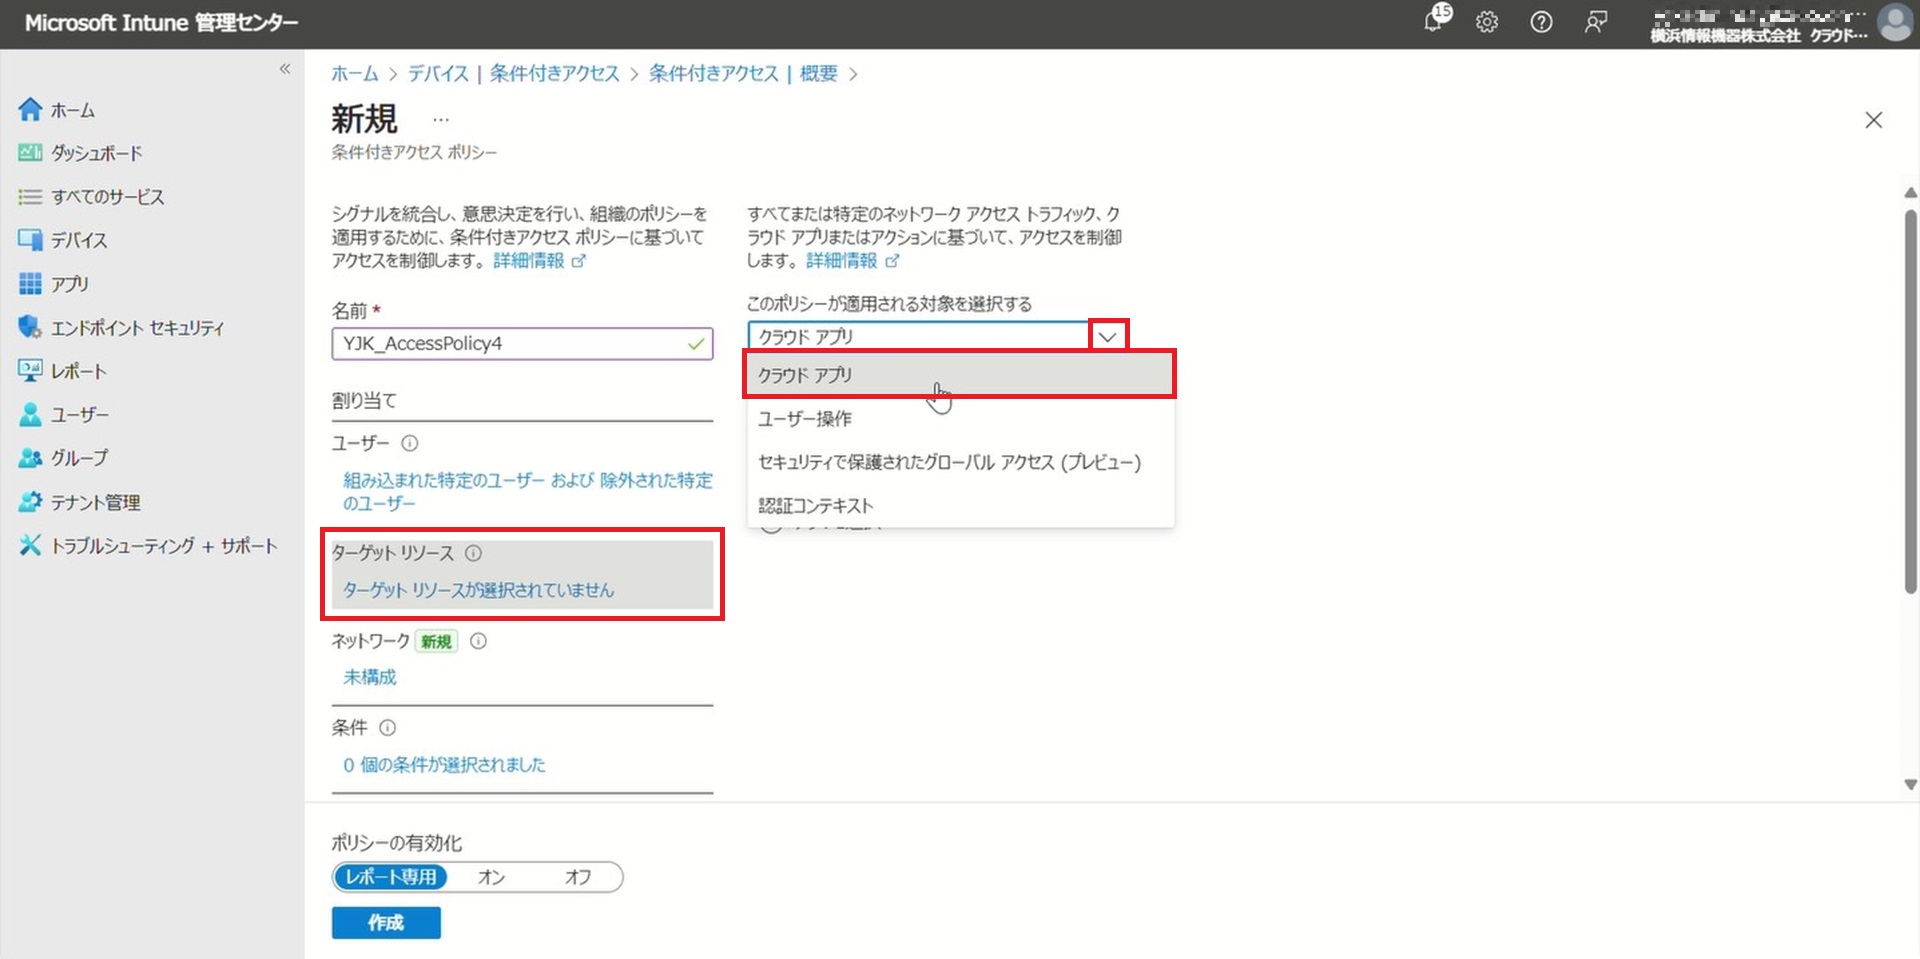
Task: Open the account avatar in the header
Action: tap(1895, 22)
